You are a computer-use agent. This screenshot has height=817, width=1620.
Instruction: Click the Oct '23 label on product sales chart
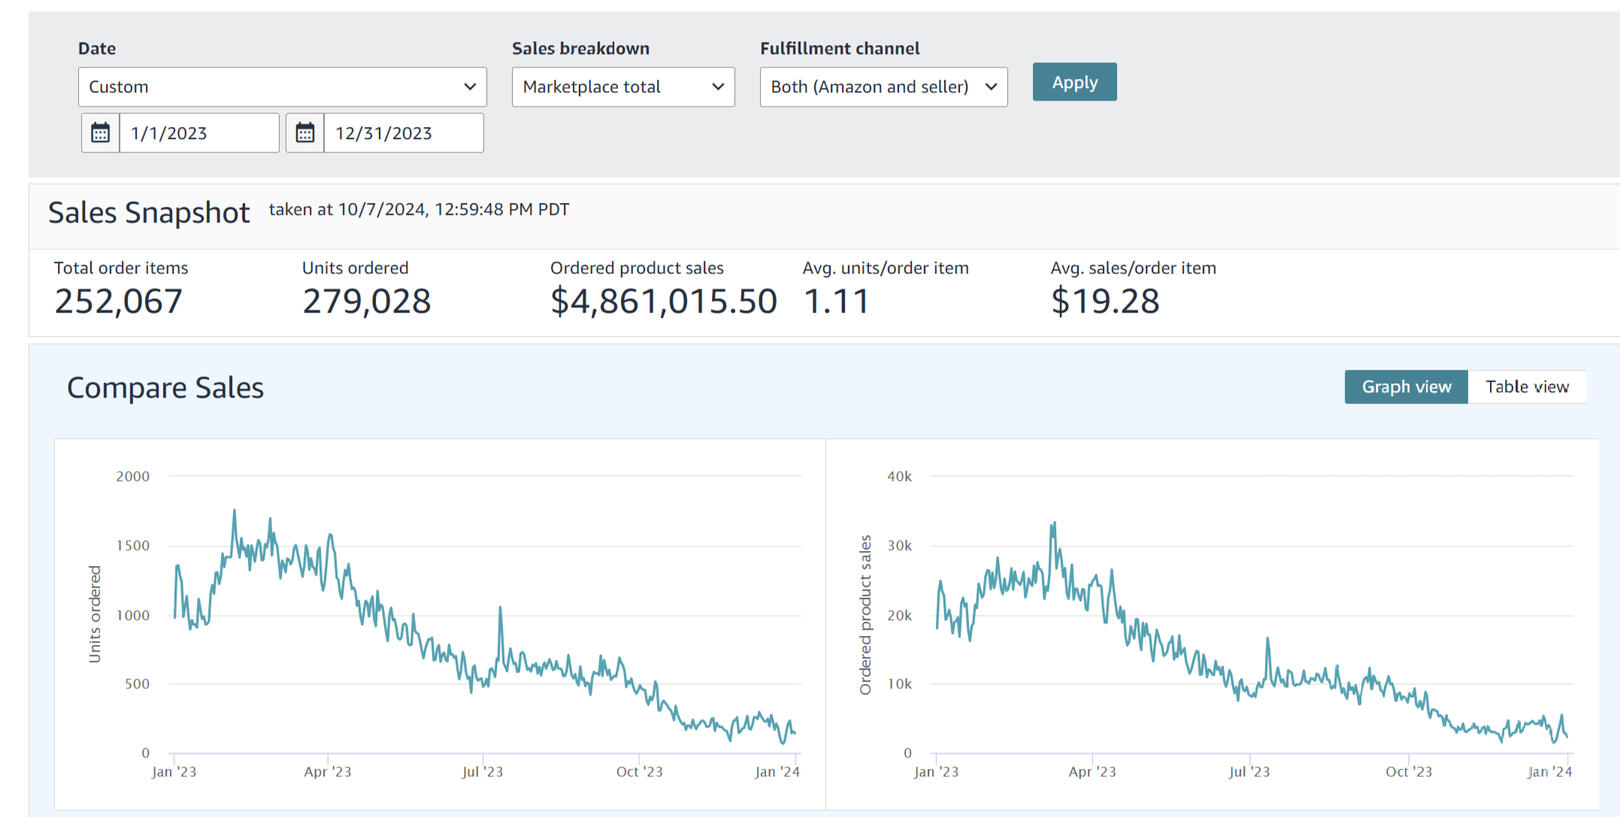tap(1408, 772)
